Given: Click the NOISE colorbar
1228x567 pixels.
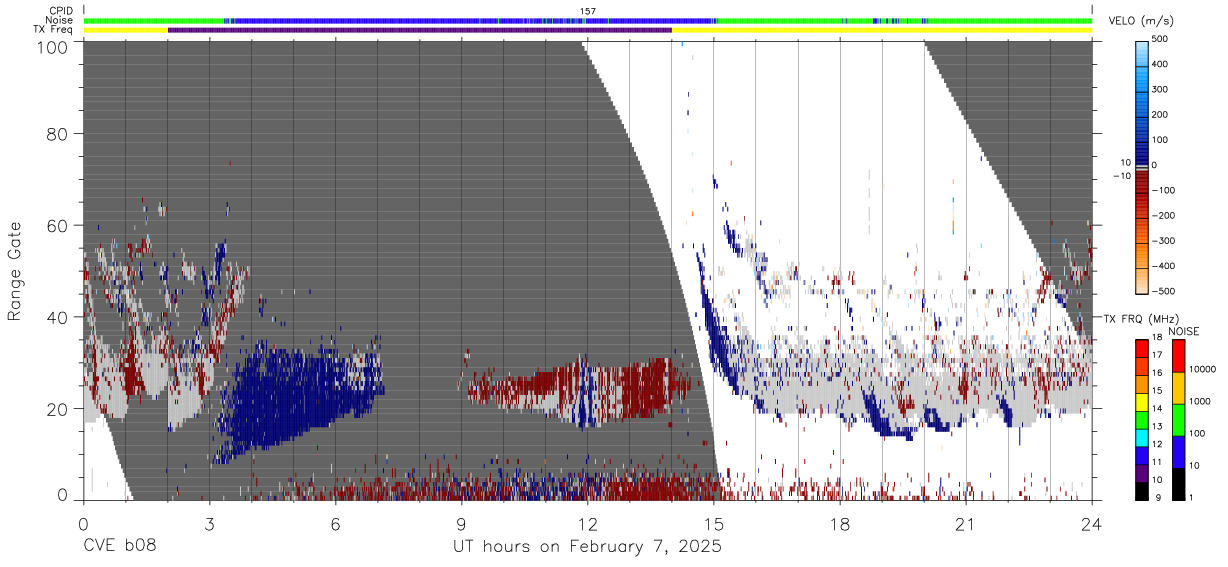Looking at the screenshot, I should [x=1178, y=420].
